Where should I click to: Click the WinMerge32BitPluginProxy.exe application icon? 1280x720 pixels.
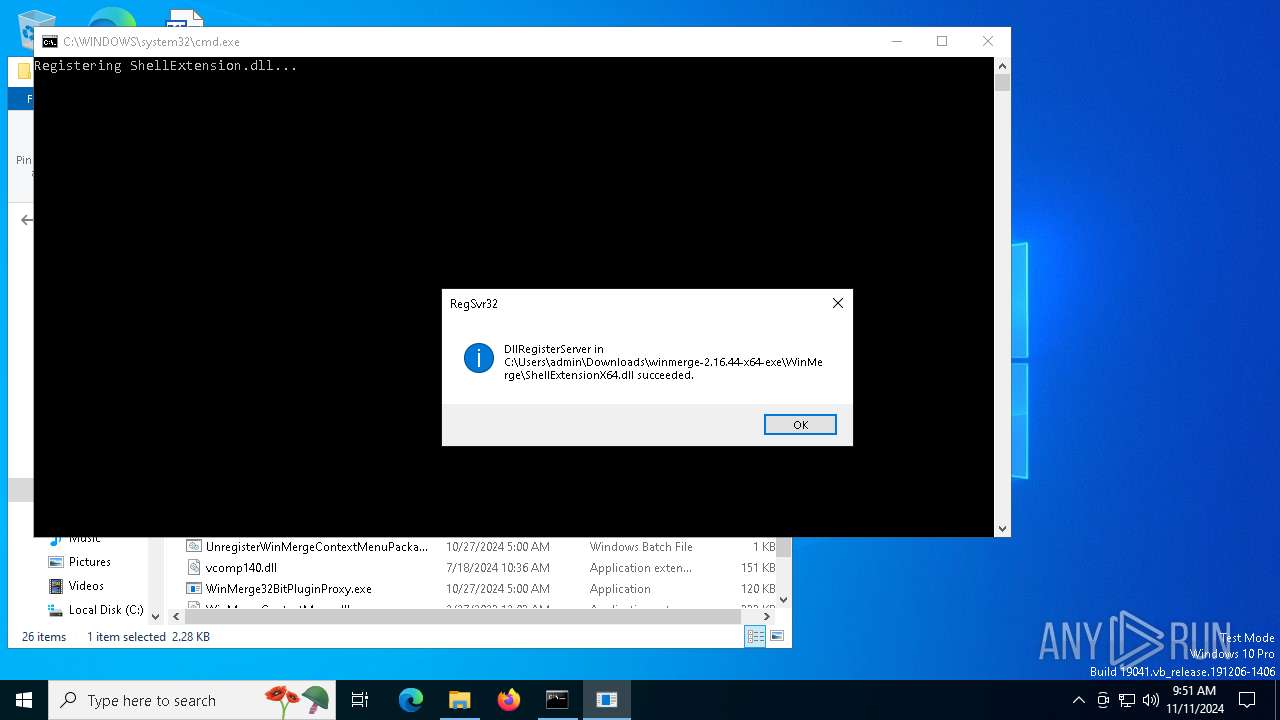coord(194,589)
